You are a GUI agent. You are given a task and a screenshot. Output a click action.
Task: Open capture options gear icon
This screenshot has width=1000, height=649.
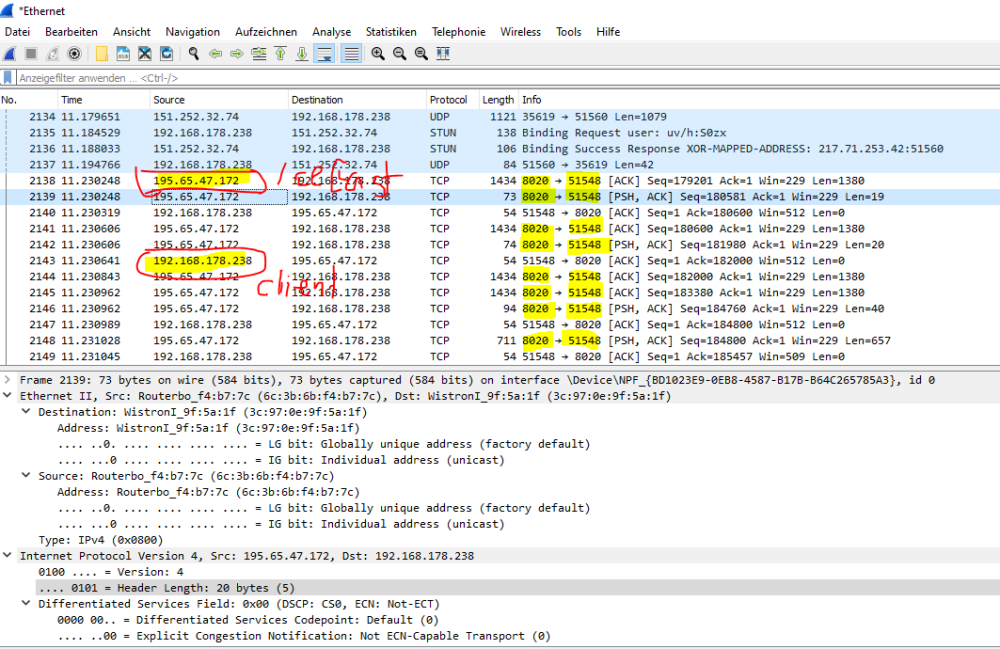click(x=74, y=54)
